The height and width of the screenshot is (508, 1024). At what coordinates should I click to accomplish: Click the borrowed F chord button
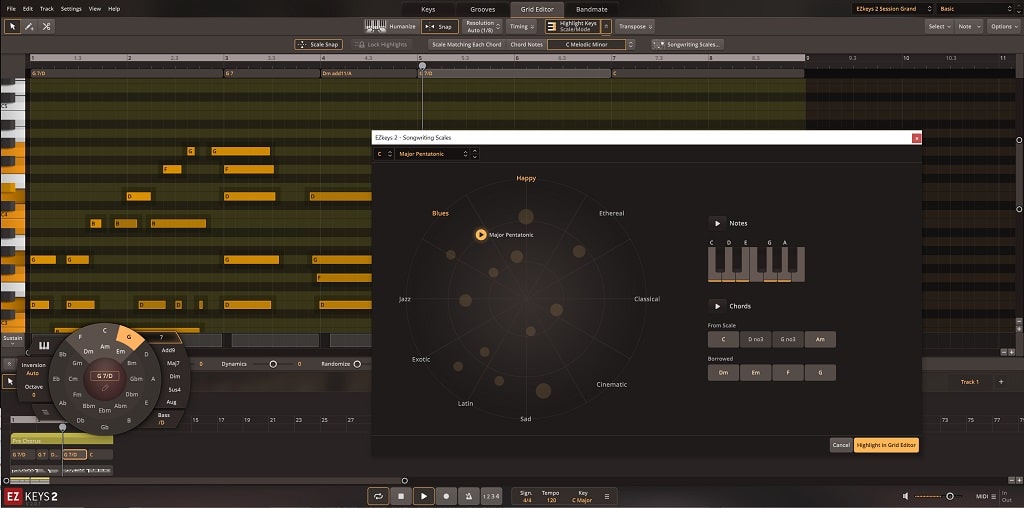pos(788,373)
